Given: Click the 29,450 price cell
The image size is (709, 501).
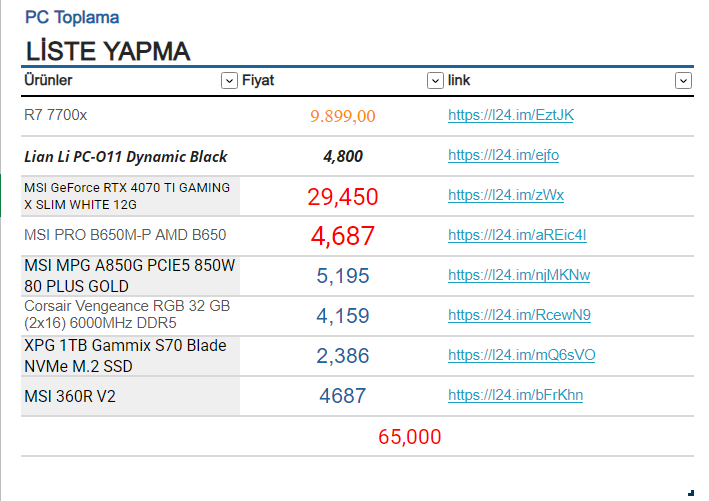Looking at the screenshot, I should [x=343, y=197].
